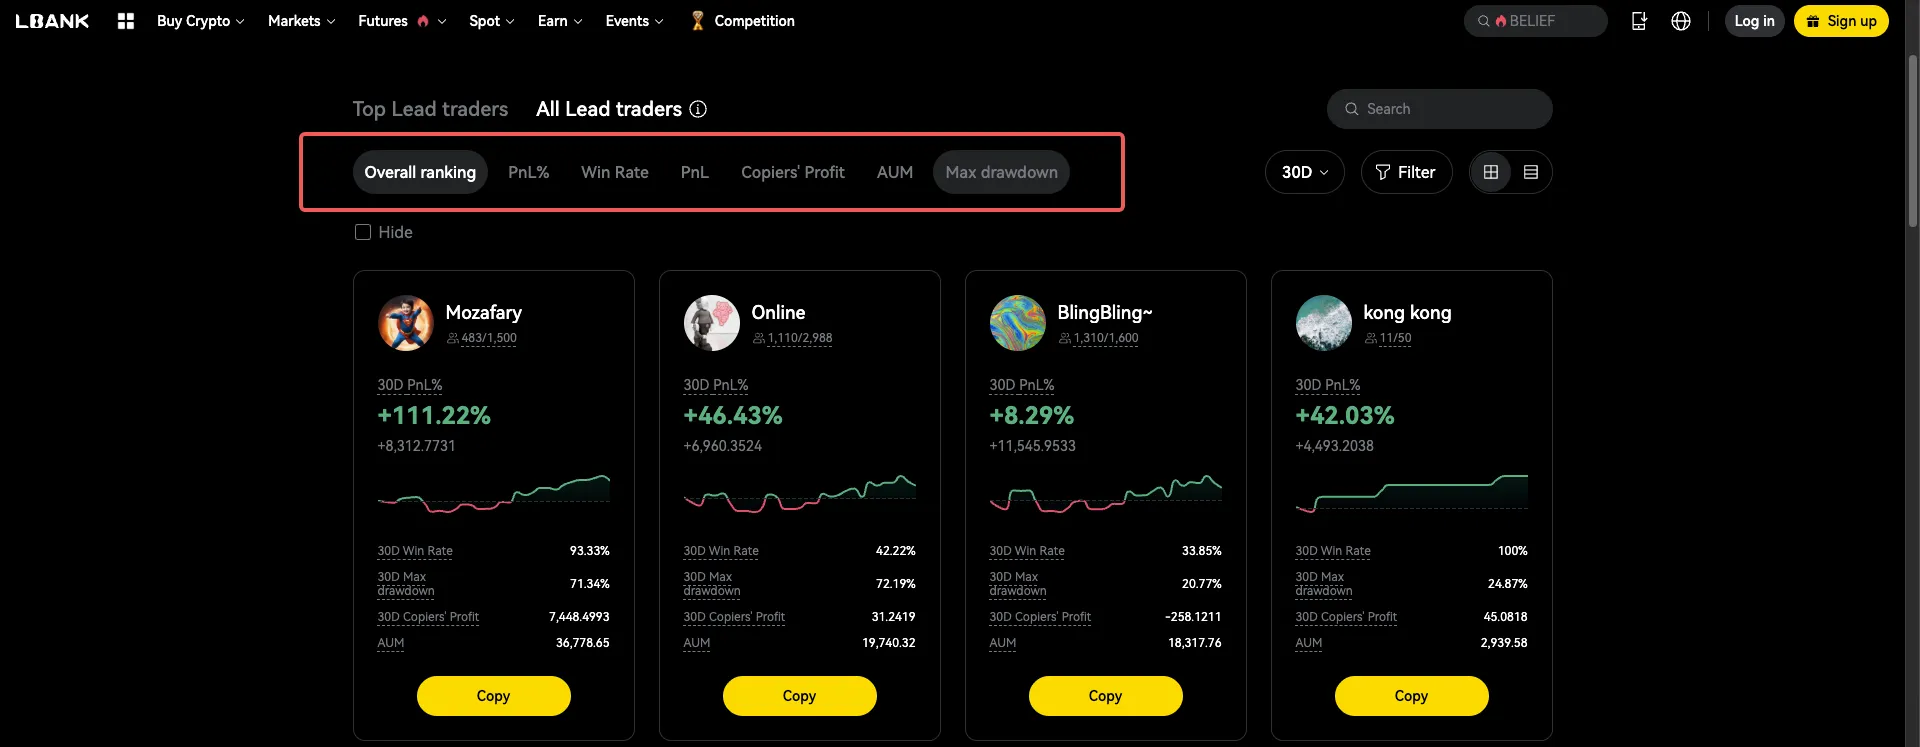Switch to Top Lead traders tab
The image size is (1920, 747).
(430, 109)
